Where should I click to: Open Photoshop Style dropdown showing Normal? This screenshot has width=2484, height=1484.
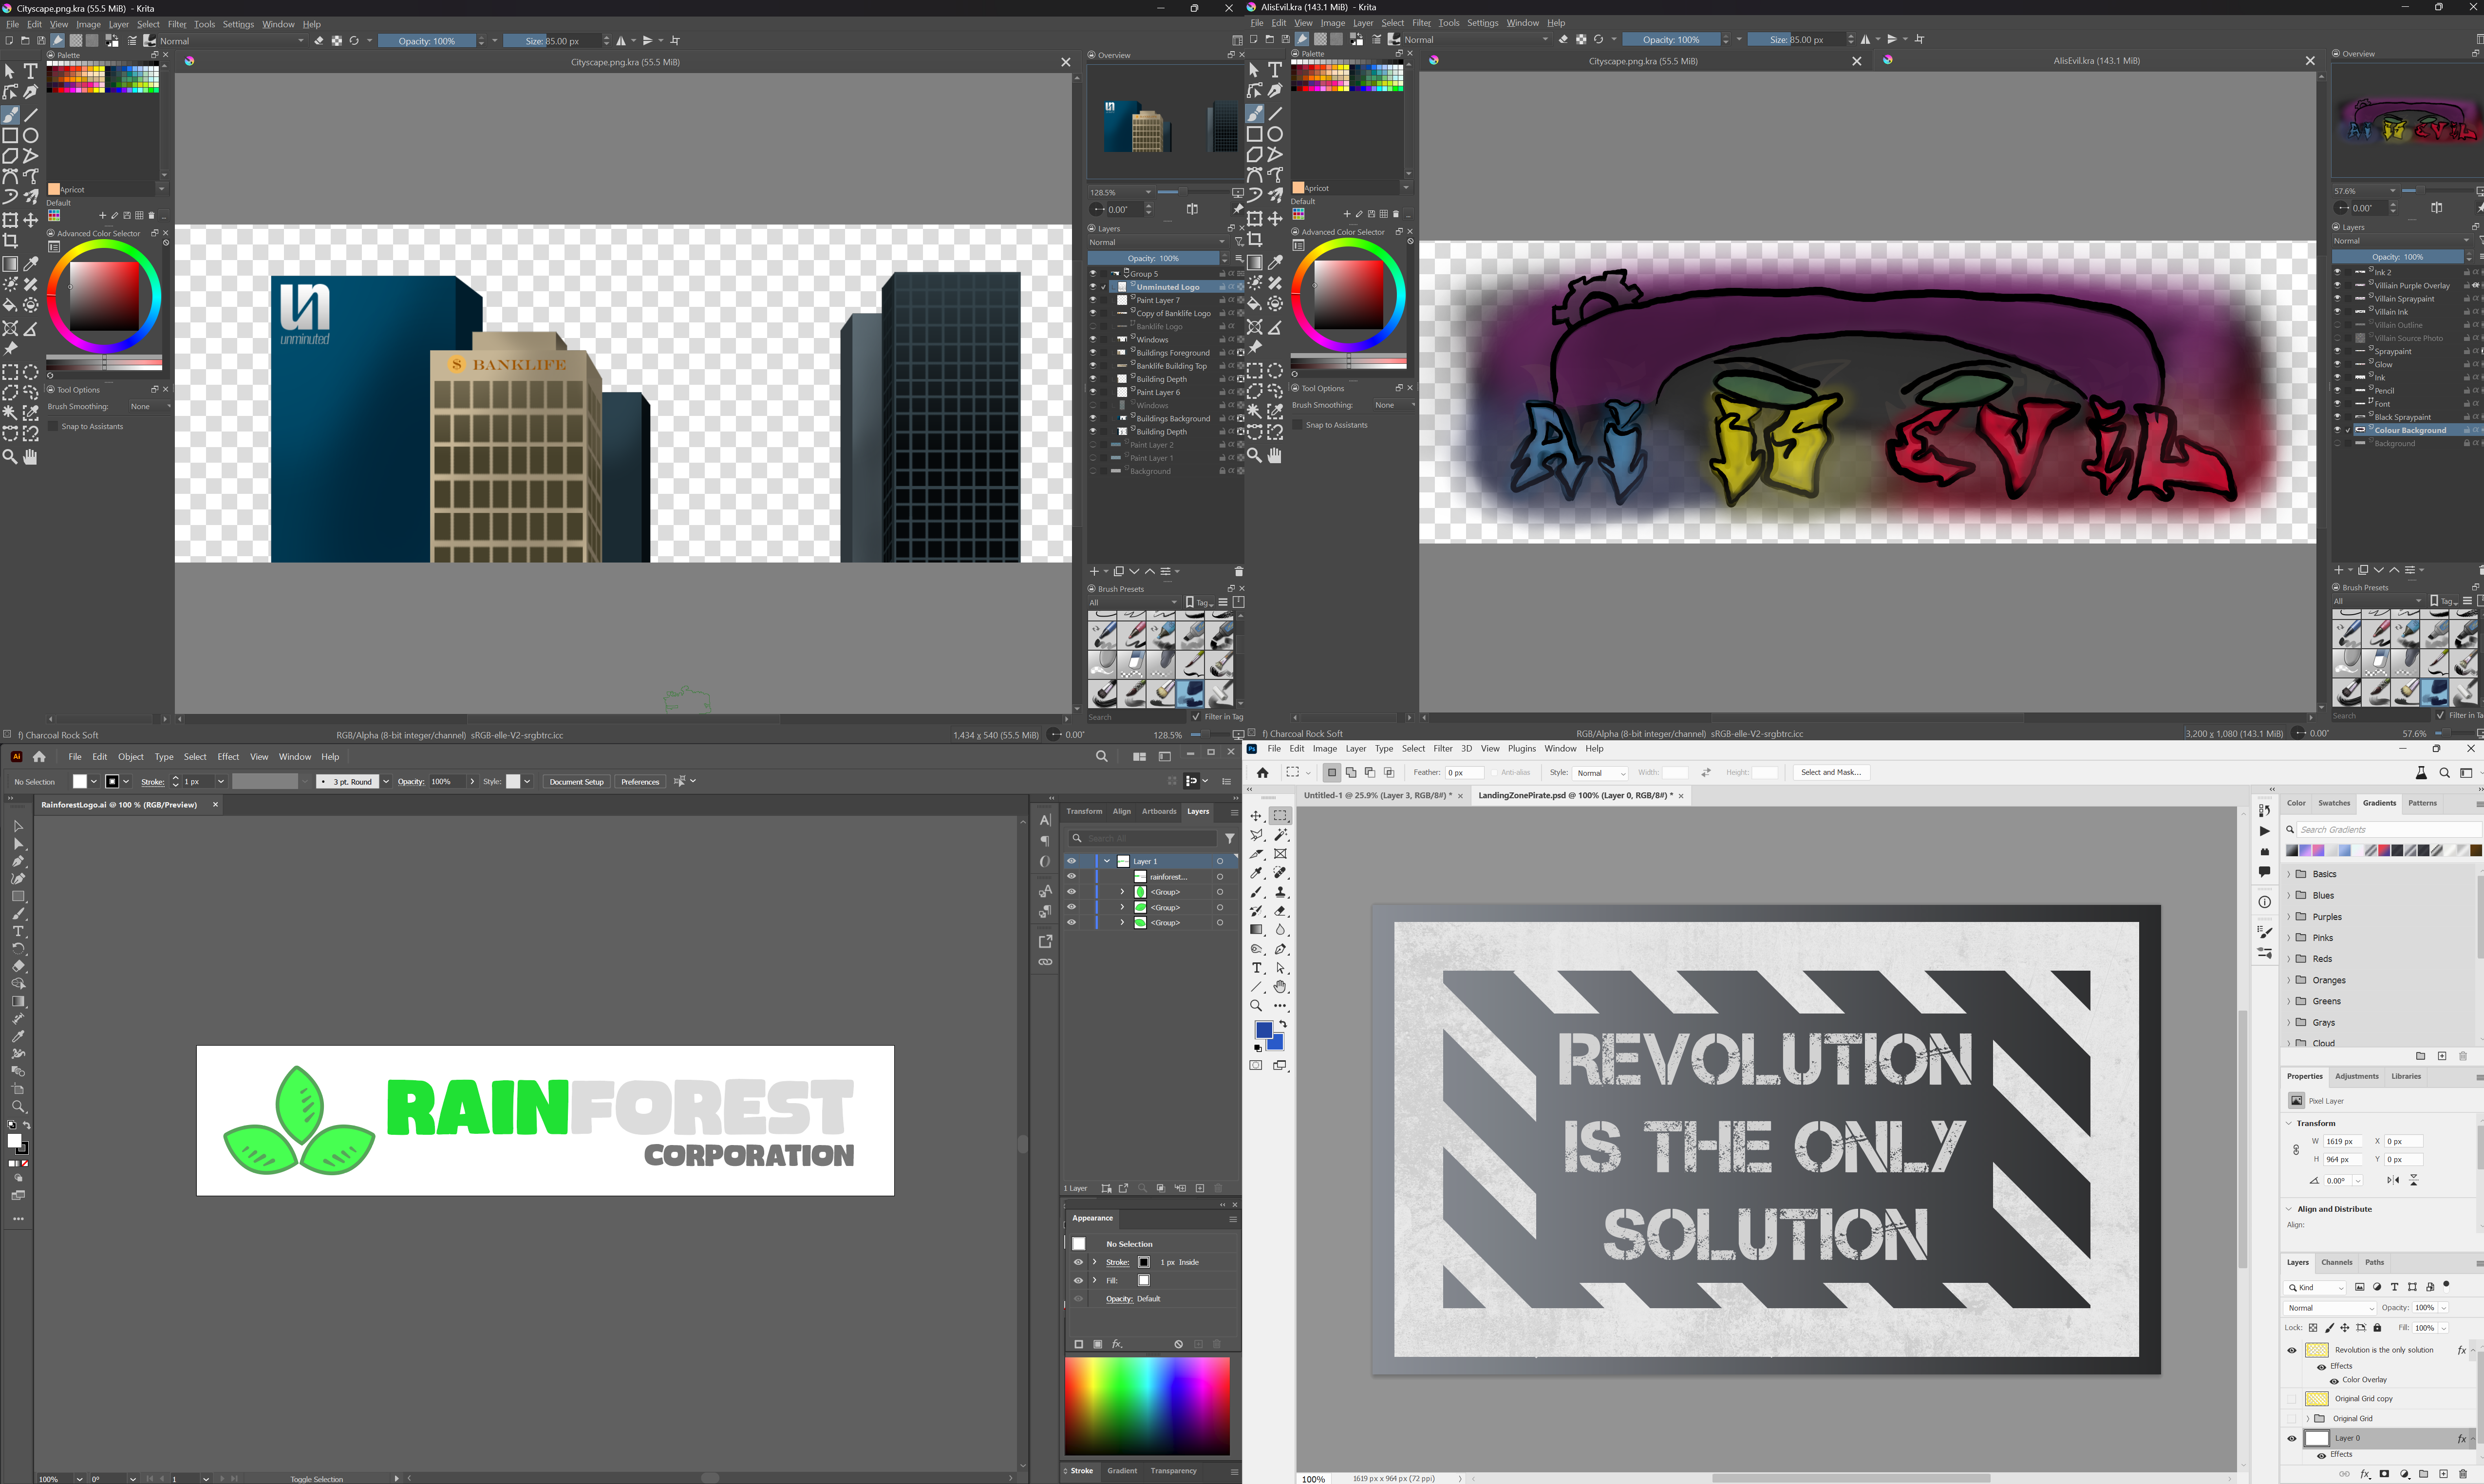[1600, 773]
